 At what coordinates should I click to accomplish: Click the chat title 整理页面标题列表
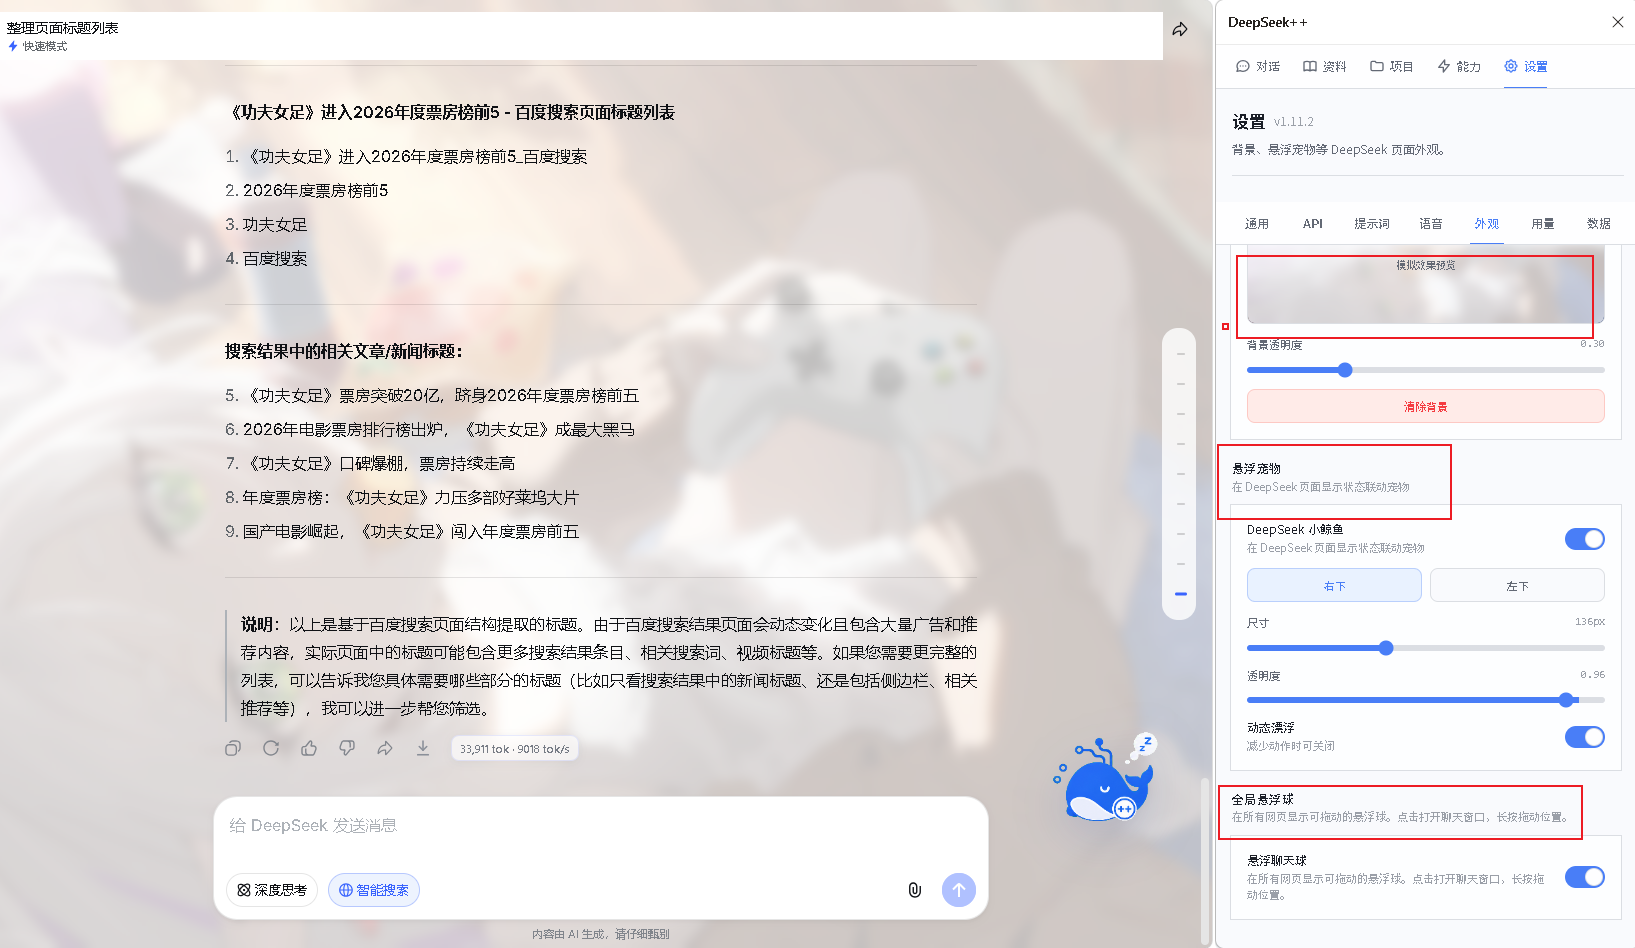[x=63, y=28]
